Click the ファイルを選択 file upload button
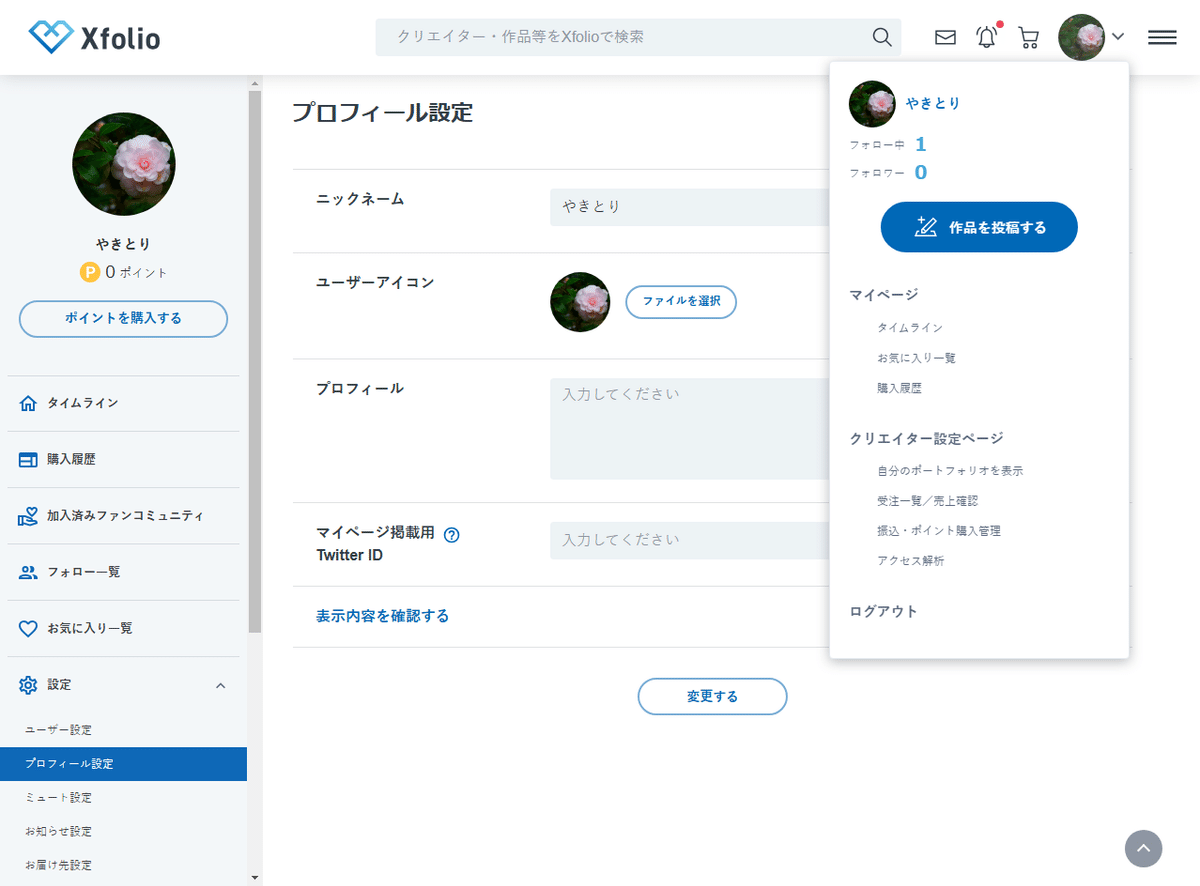The height and width of the screenshot is (886, 1200). pos(681,302)
